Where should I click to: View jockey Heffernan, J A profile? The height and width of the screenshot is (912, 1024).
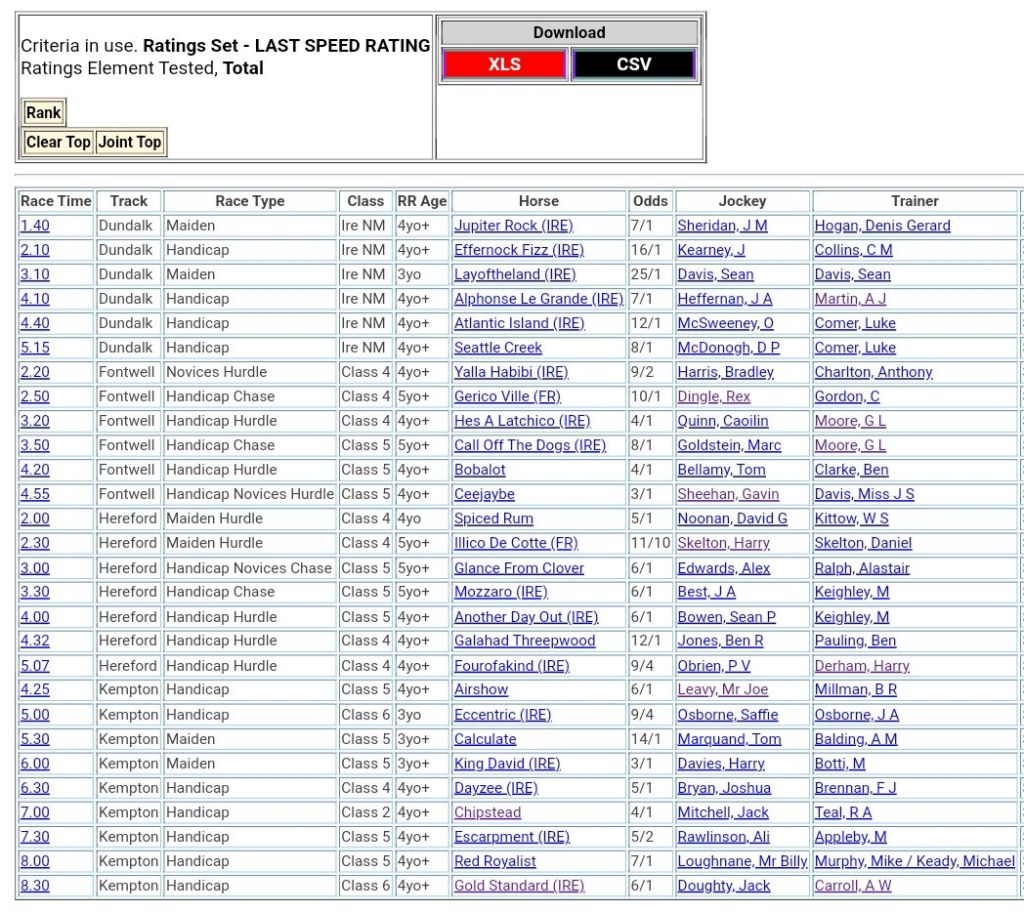[x=724, y=299]
